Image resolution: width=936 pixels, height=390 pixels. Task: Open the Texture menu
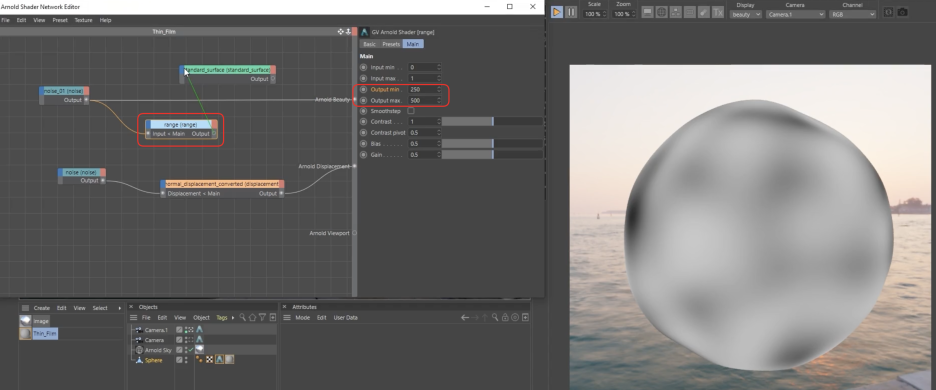pos(84,20)
